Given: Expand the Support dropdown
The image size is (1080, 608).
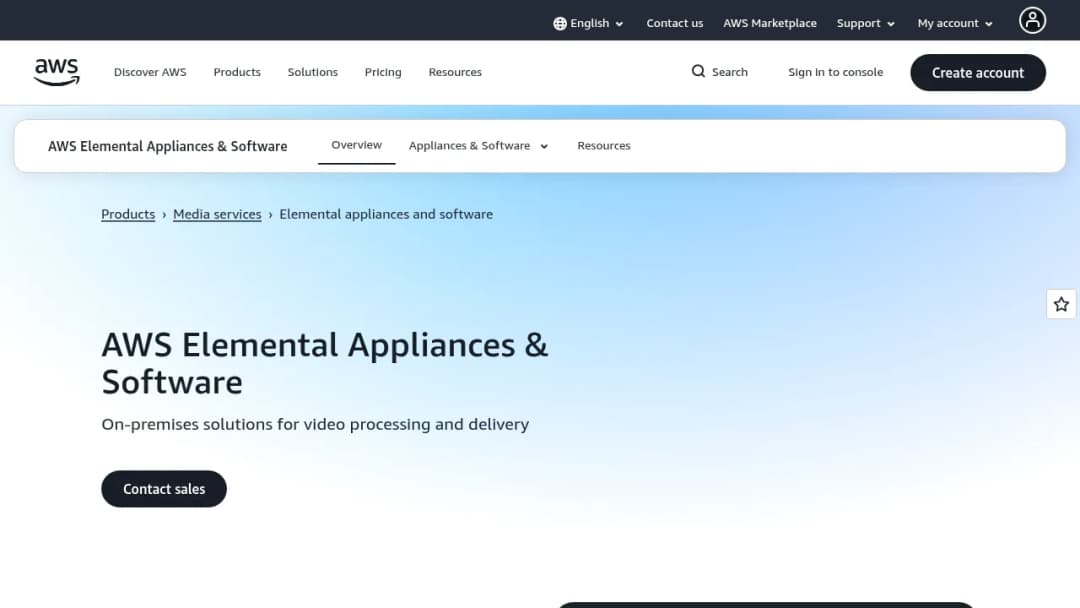Looking at the screenshot, I should coord(866,23).
